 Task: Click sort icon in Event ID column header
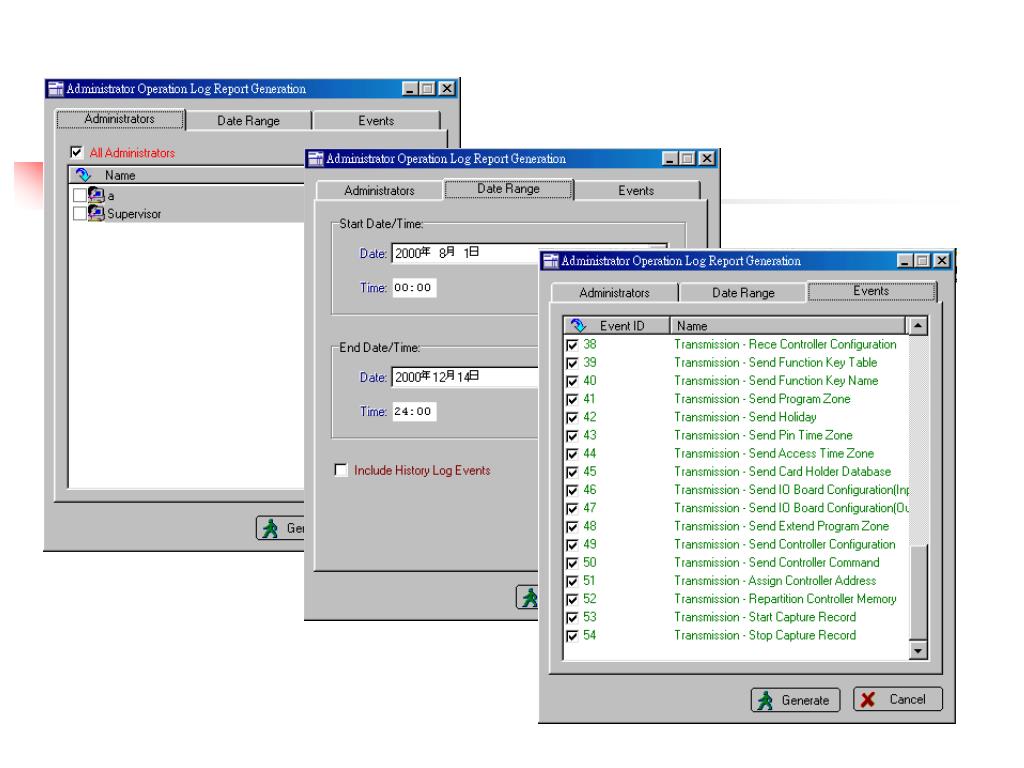(x=578, y=325)
